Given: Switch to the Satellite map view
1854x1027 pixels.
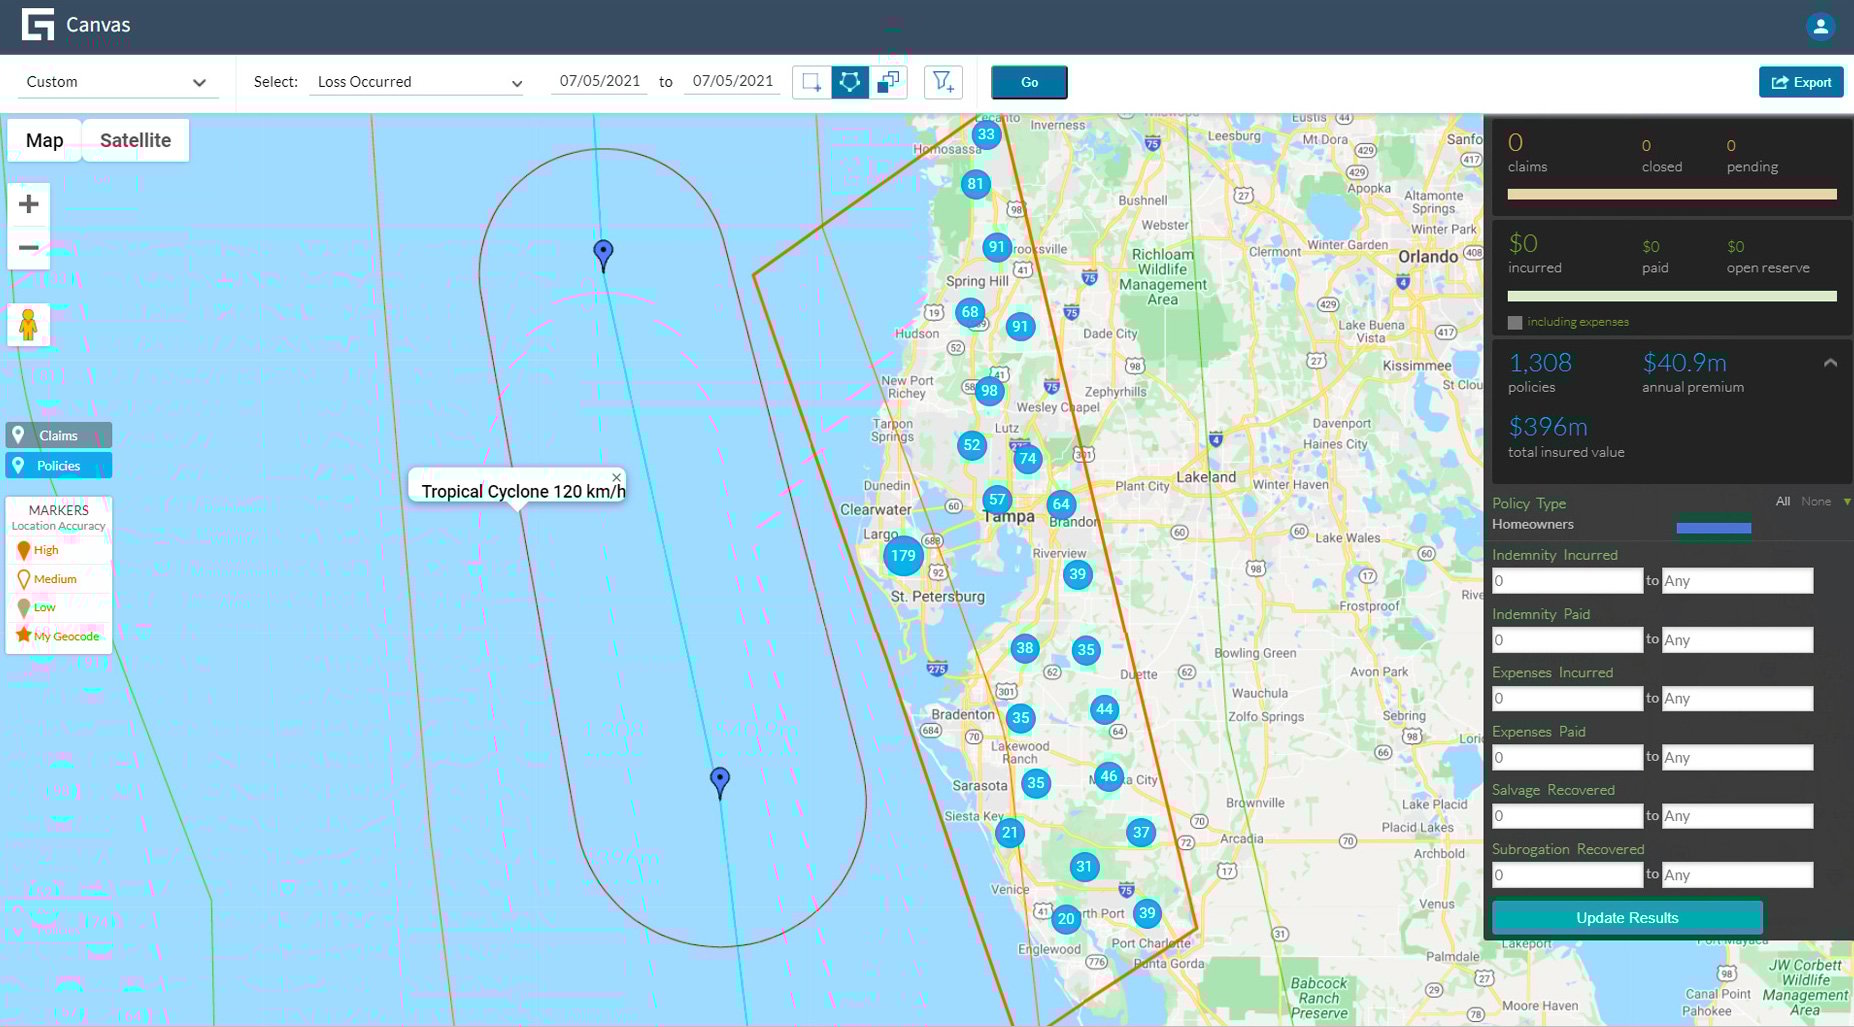Looking at the screenshot, I should tap(135, 140).
